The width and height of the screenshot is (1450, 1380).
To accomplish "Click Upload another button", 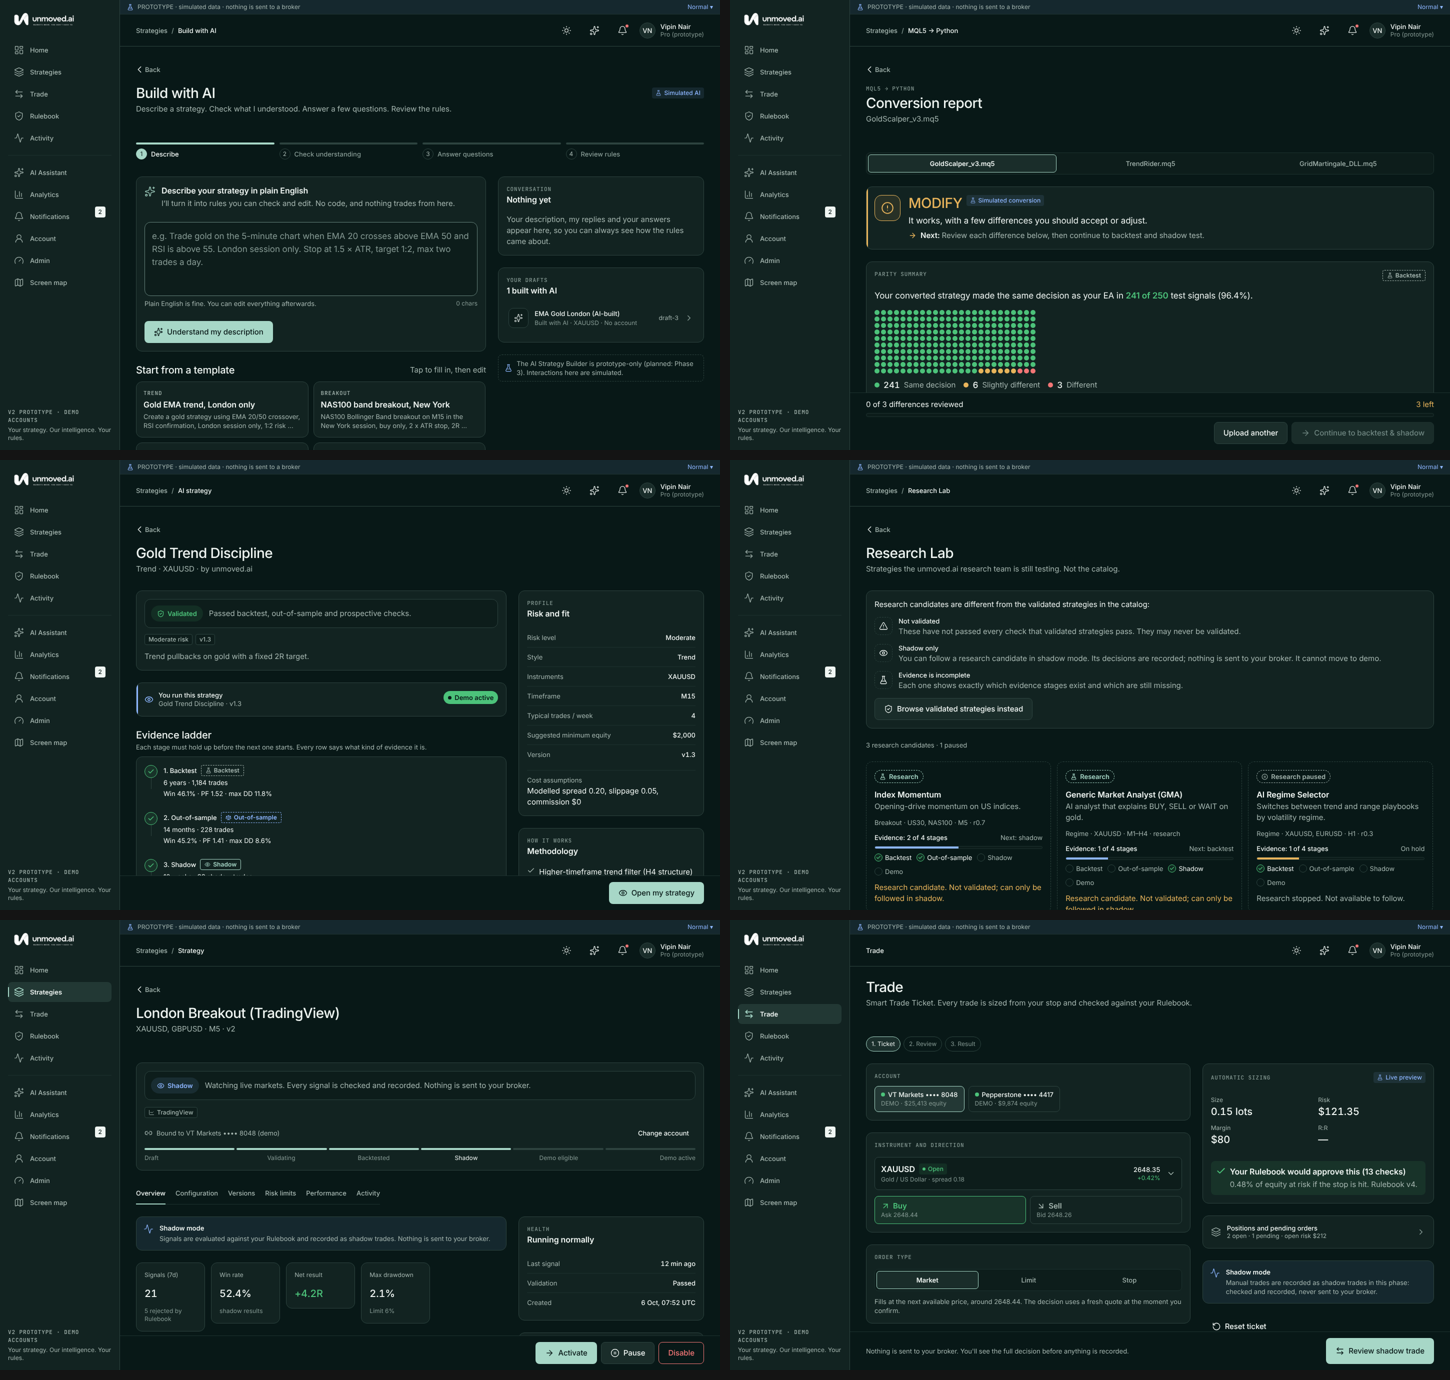I will 1250,433.
